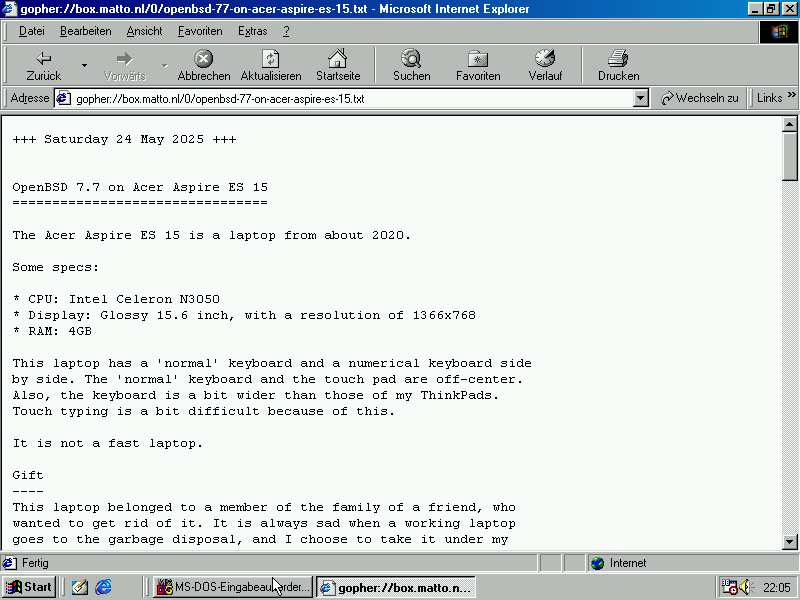
Task: Click the 'Gift' section heading
Action: click(28, 476)
